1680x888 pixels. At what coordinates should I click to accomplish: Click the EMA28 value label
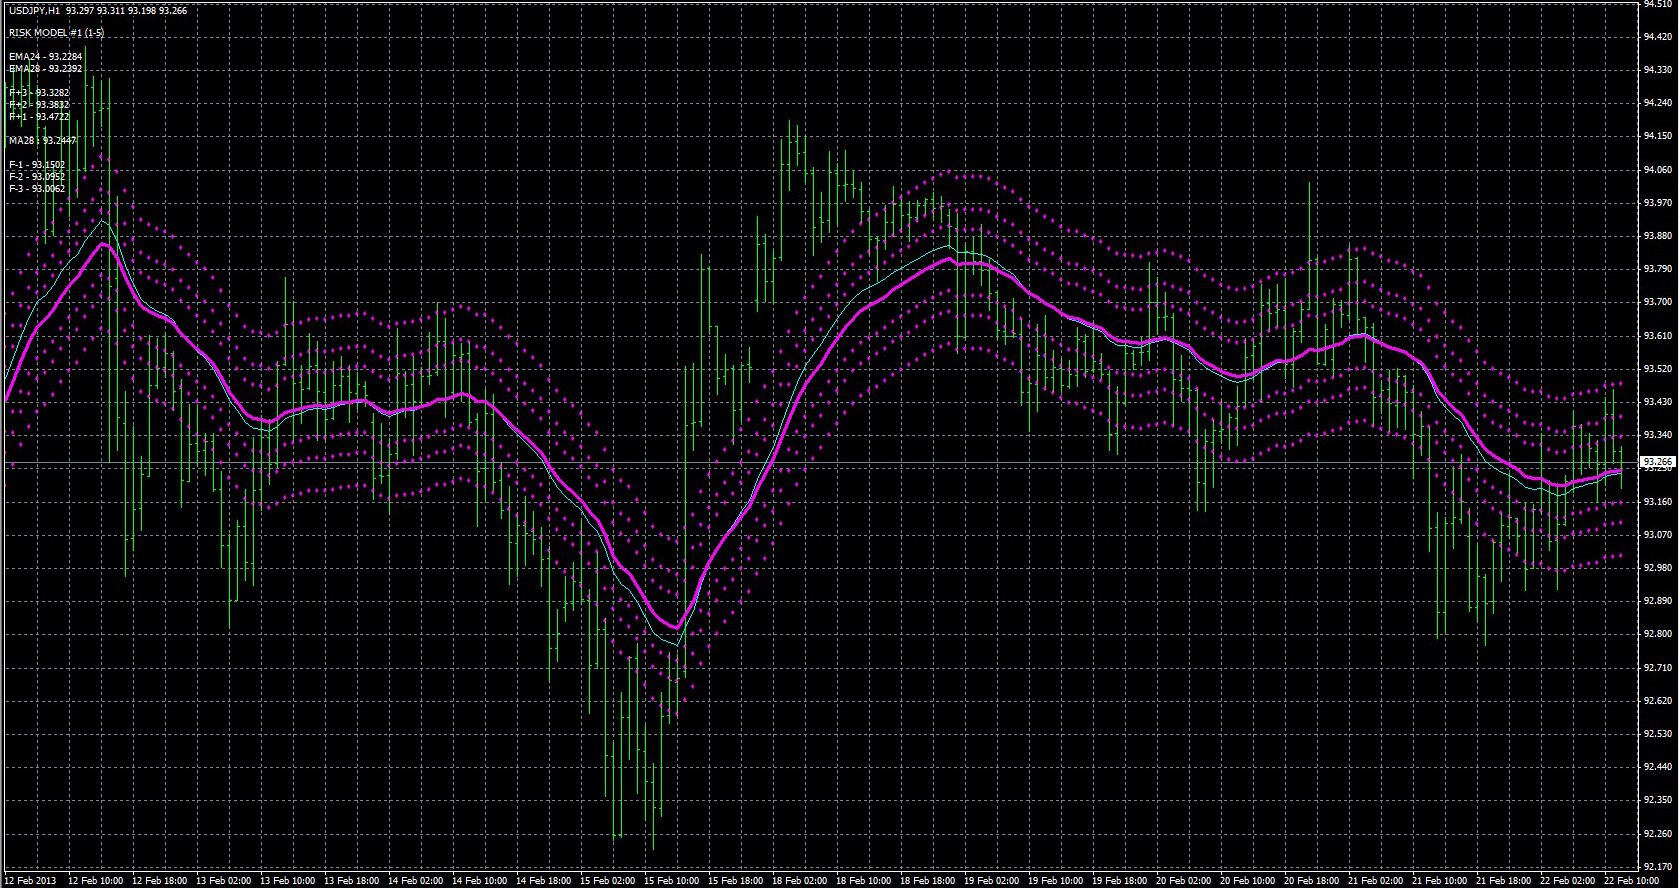click(x=45, y=69)
